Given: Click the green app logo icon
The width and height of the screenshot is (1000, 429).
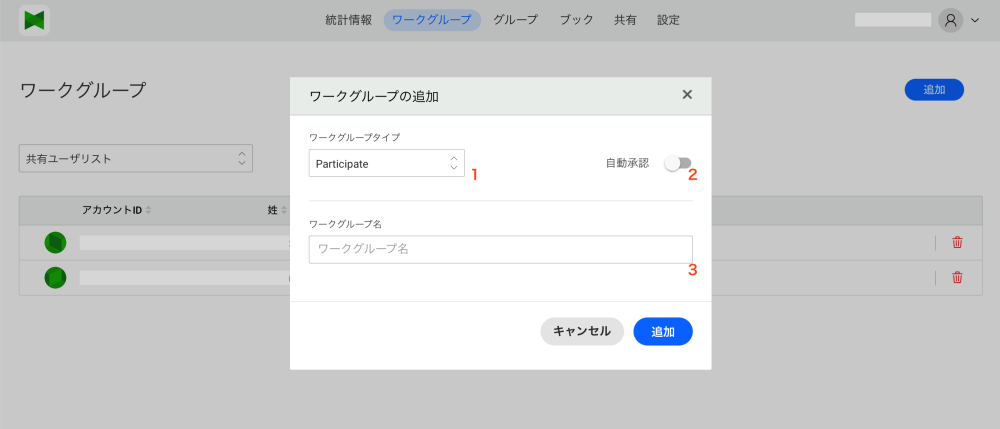Looking at the screenshot, I should tap(35, 20).
